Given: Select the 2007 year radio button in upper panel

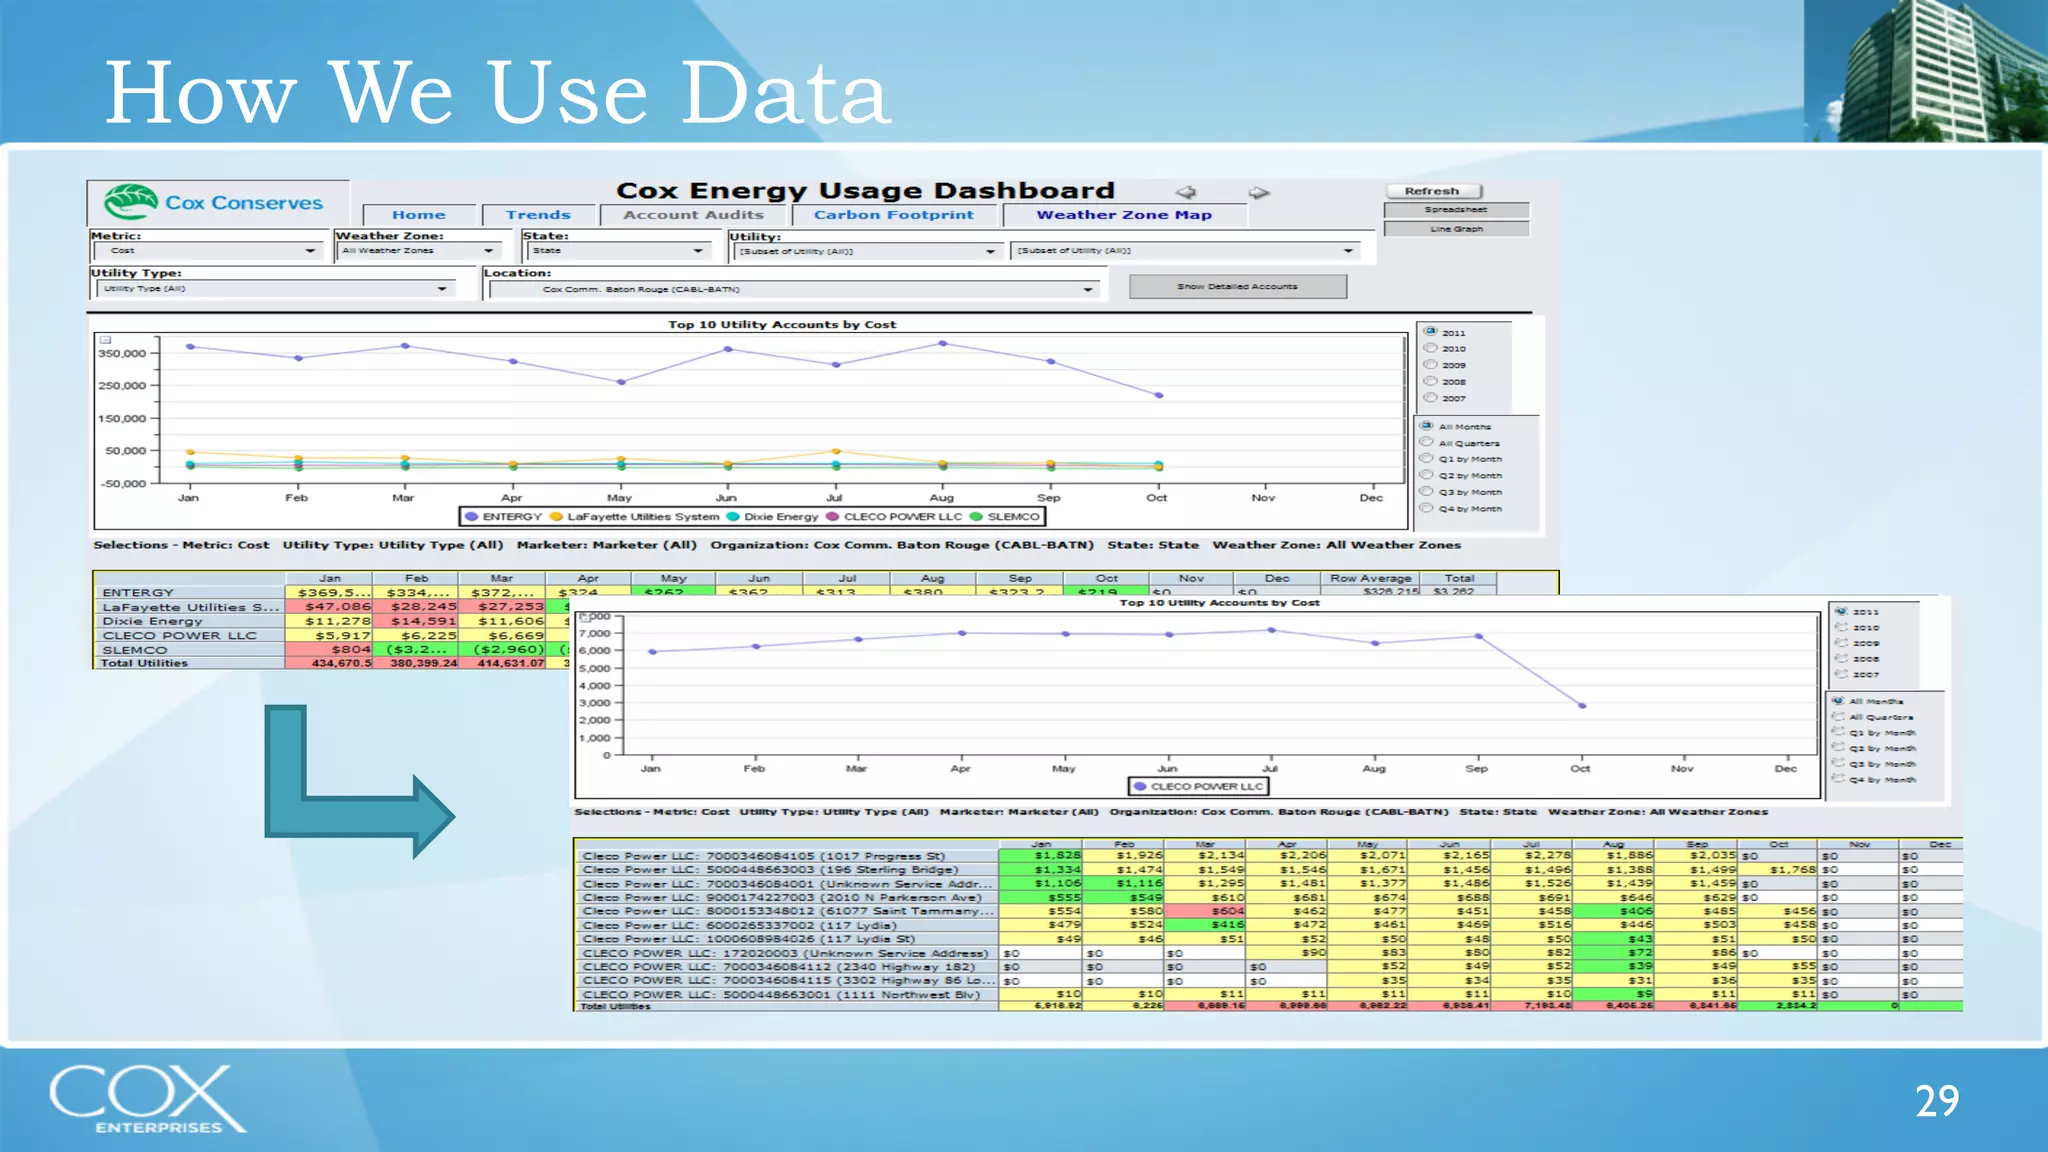Looking at the screenshot, I should [1430, 398].
